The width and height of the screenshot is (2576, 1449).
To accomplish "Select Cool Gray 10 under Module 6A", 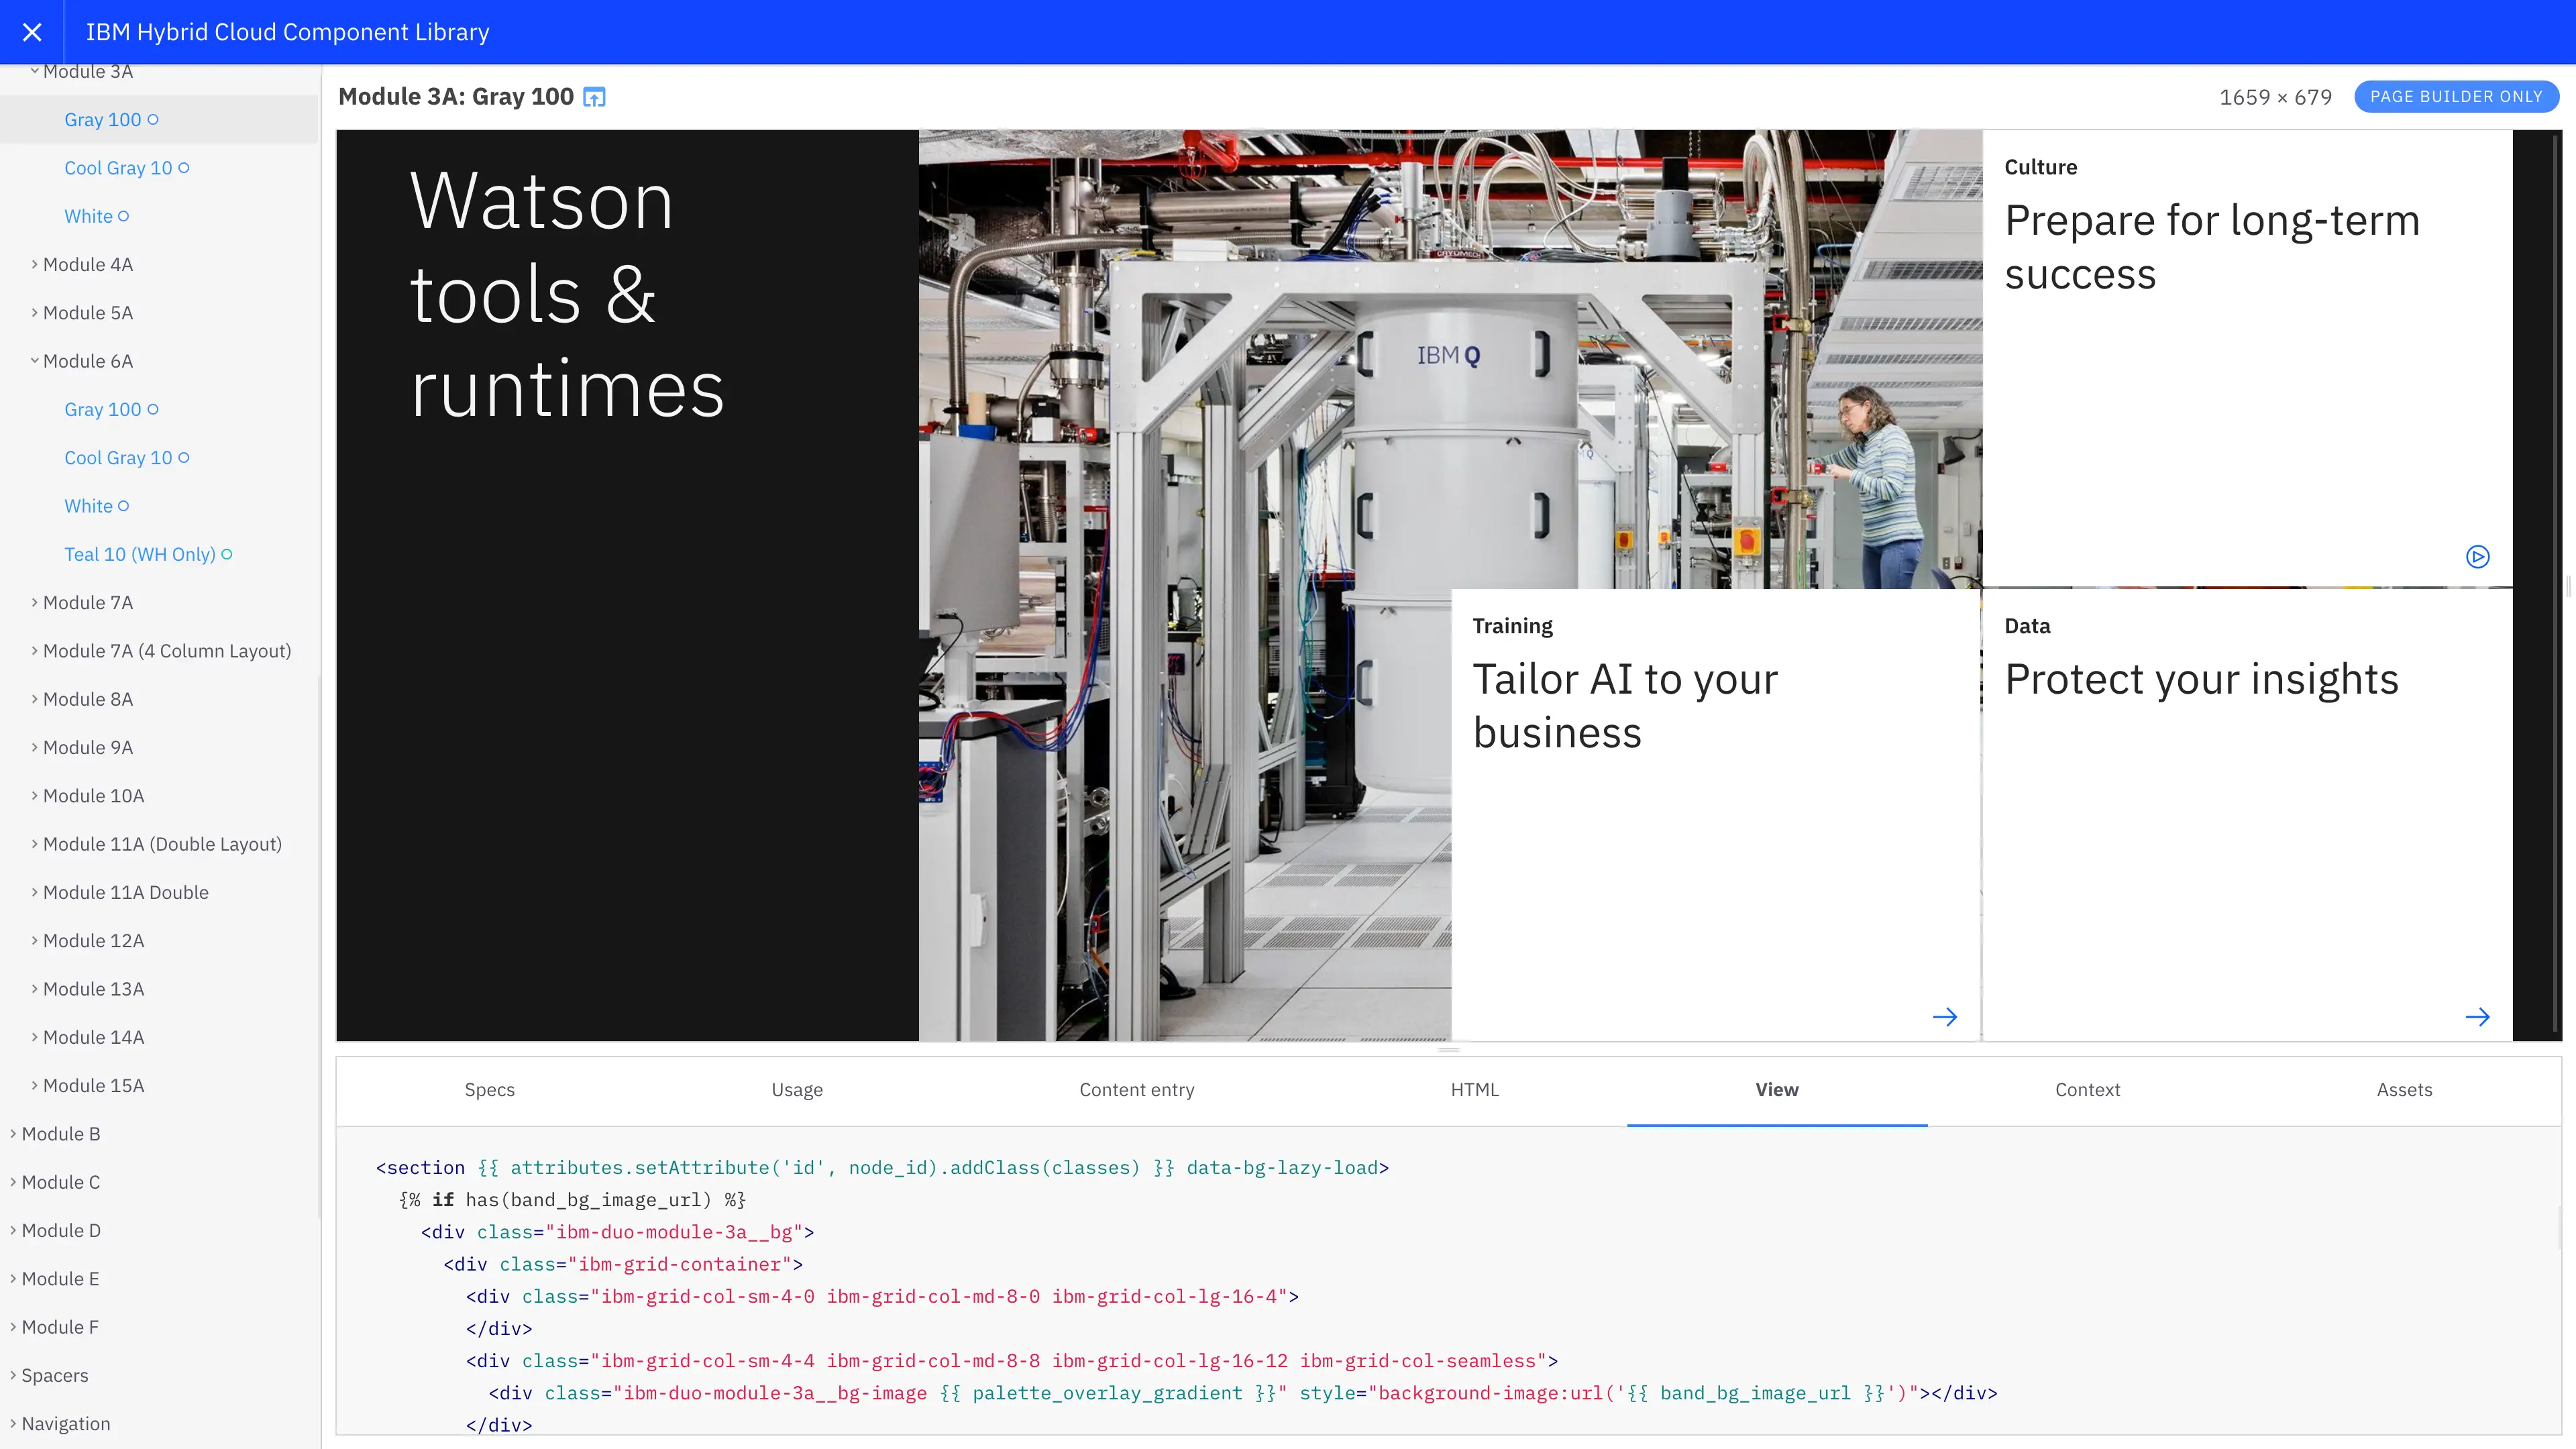I will (118, 457).
